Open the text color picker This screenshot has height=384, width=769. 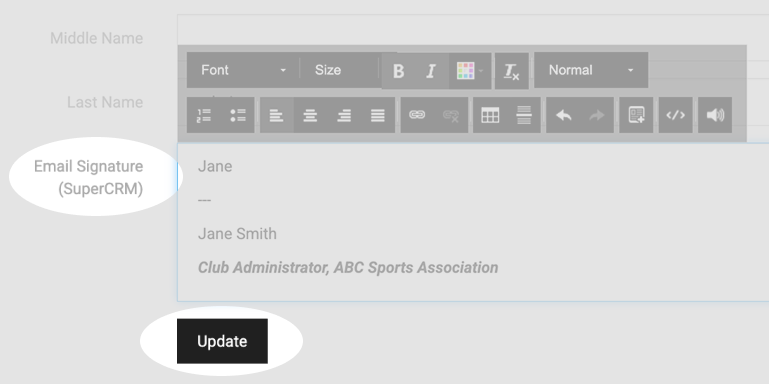[470, 71]
